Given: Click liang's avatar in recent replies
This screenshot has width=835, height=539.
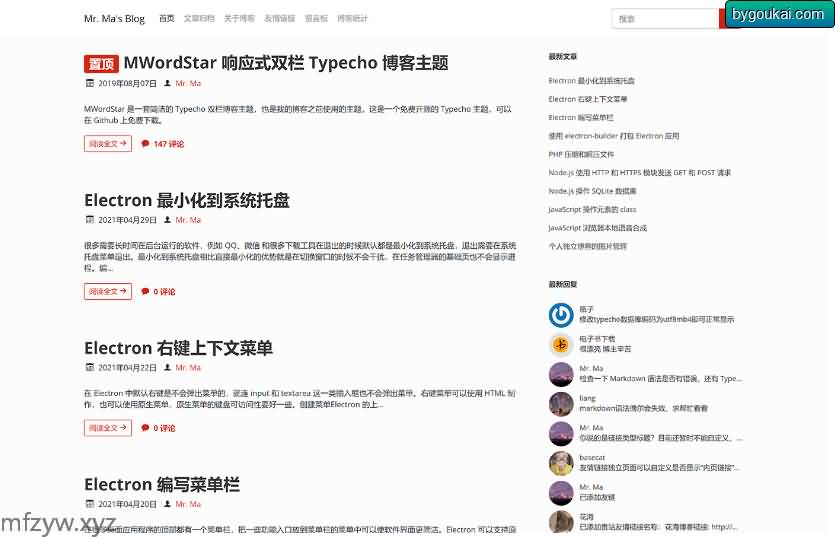Looking at the screenshot, I should [561, 404].
